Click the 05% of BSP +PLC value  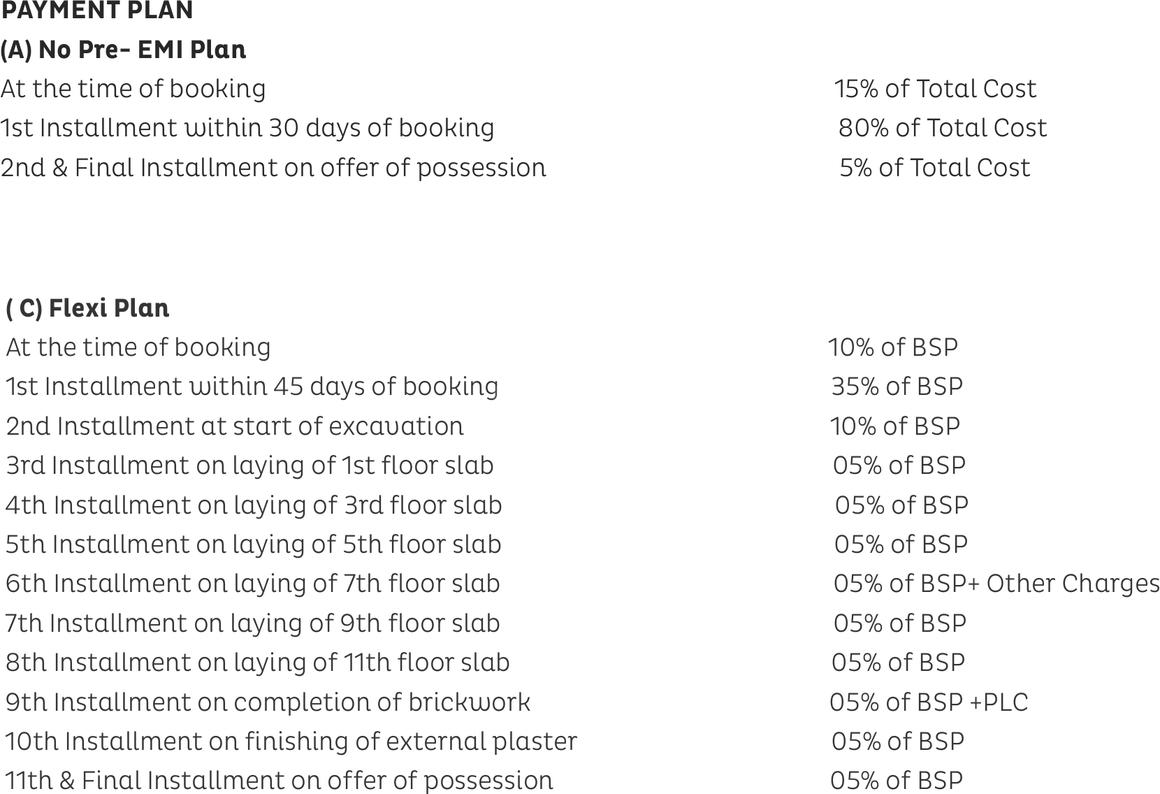pos(928,702)
